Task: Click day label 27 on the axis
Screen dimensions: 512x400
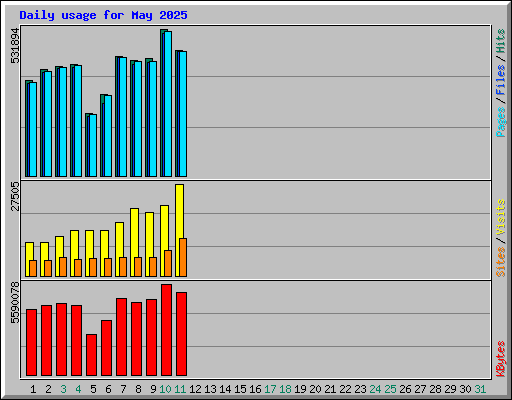Action: [x=420, y=389]
